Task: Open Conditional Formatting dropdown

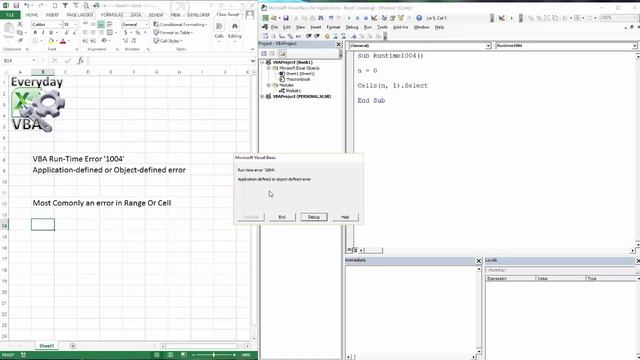Action: [x=180, y=24]
